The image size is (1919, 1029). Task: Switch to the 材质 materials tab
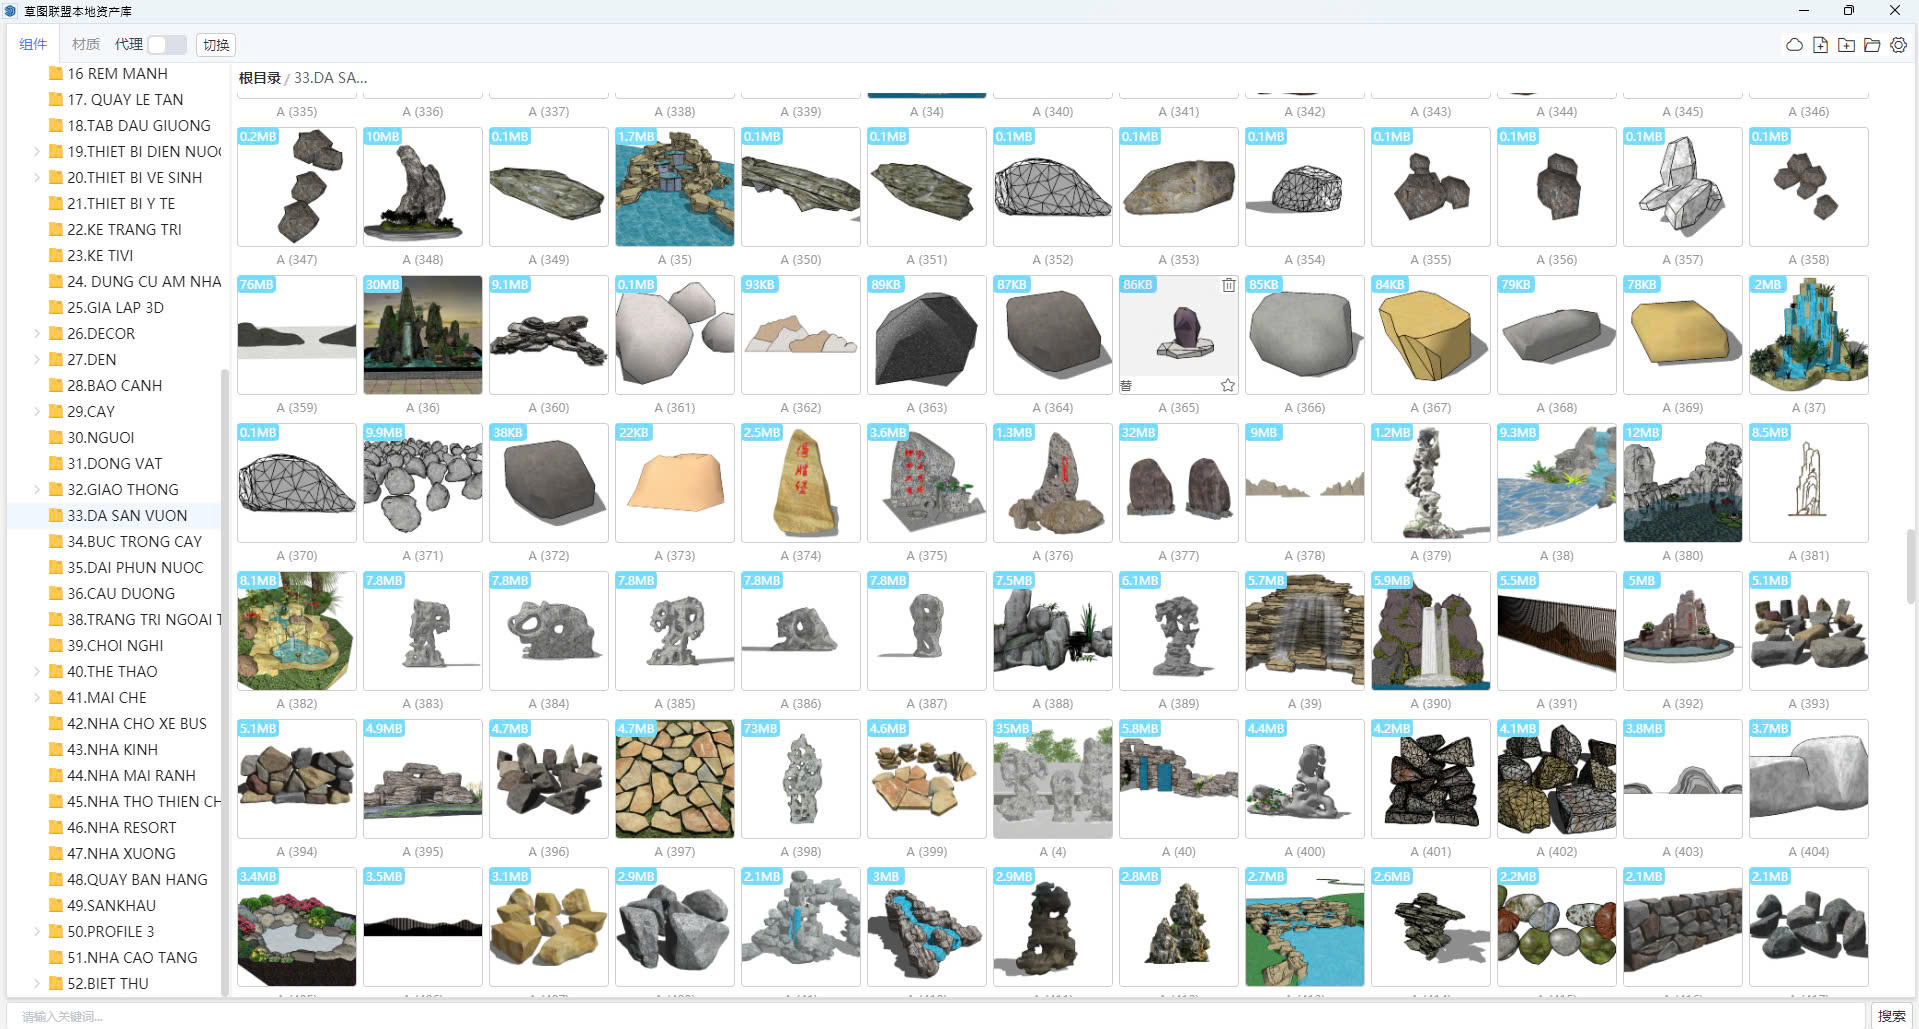tap(86, 45)
